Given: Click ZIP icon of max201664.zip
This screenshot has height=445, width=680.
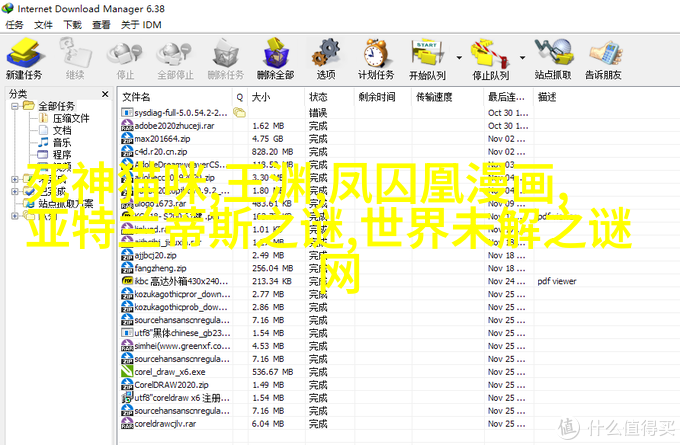Looking at the screenshot, I should click(127, 139).
